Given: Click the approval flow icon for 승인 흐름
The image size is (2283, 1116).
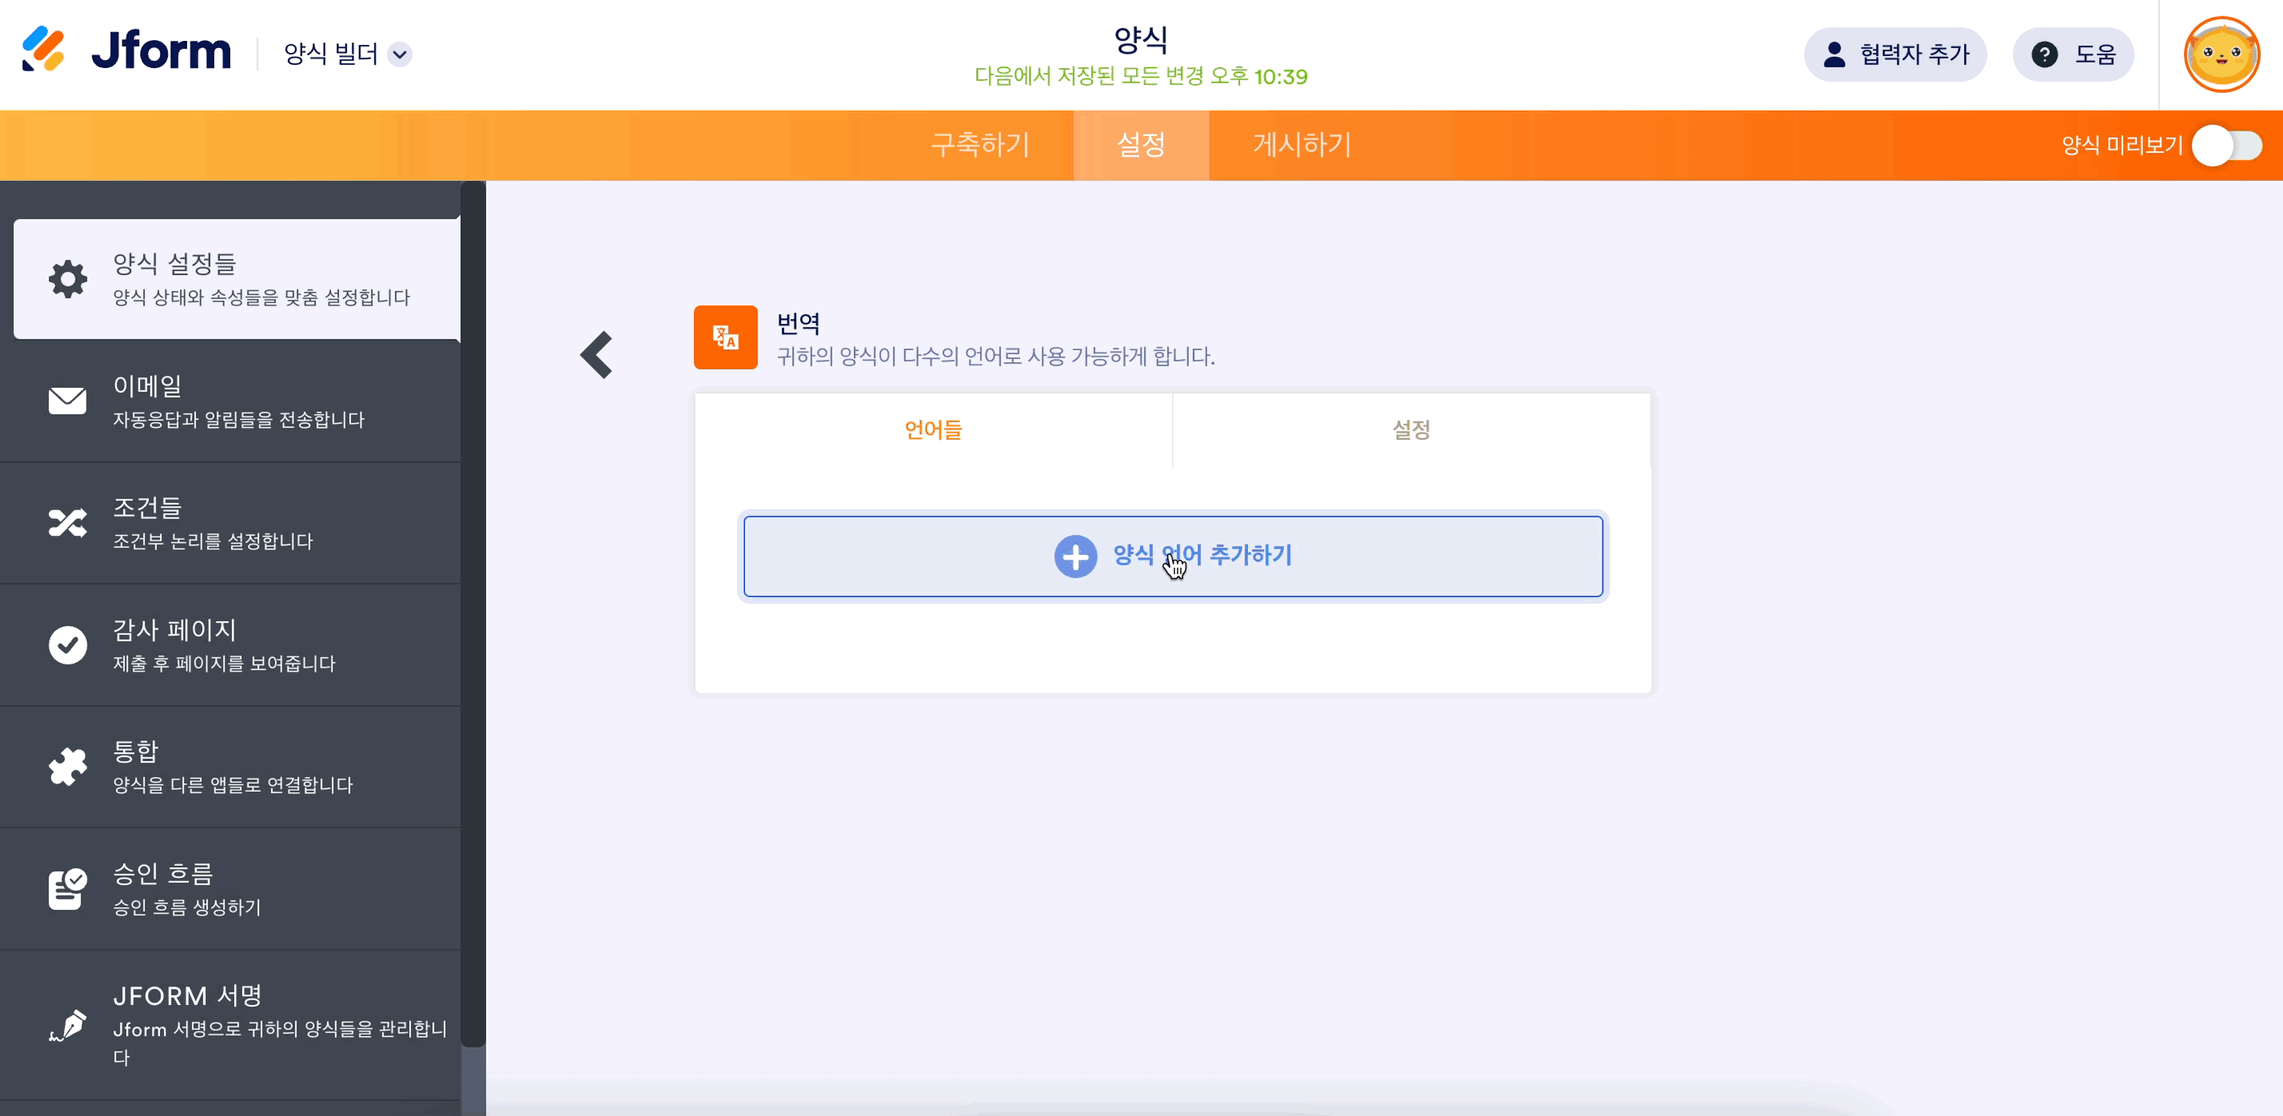Looking at the screenshot, I should (68, 889).
